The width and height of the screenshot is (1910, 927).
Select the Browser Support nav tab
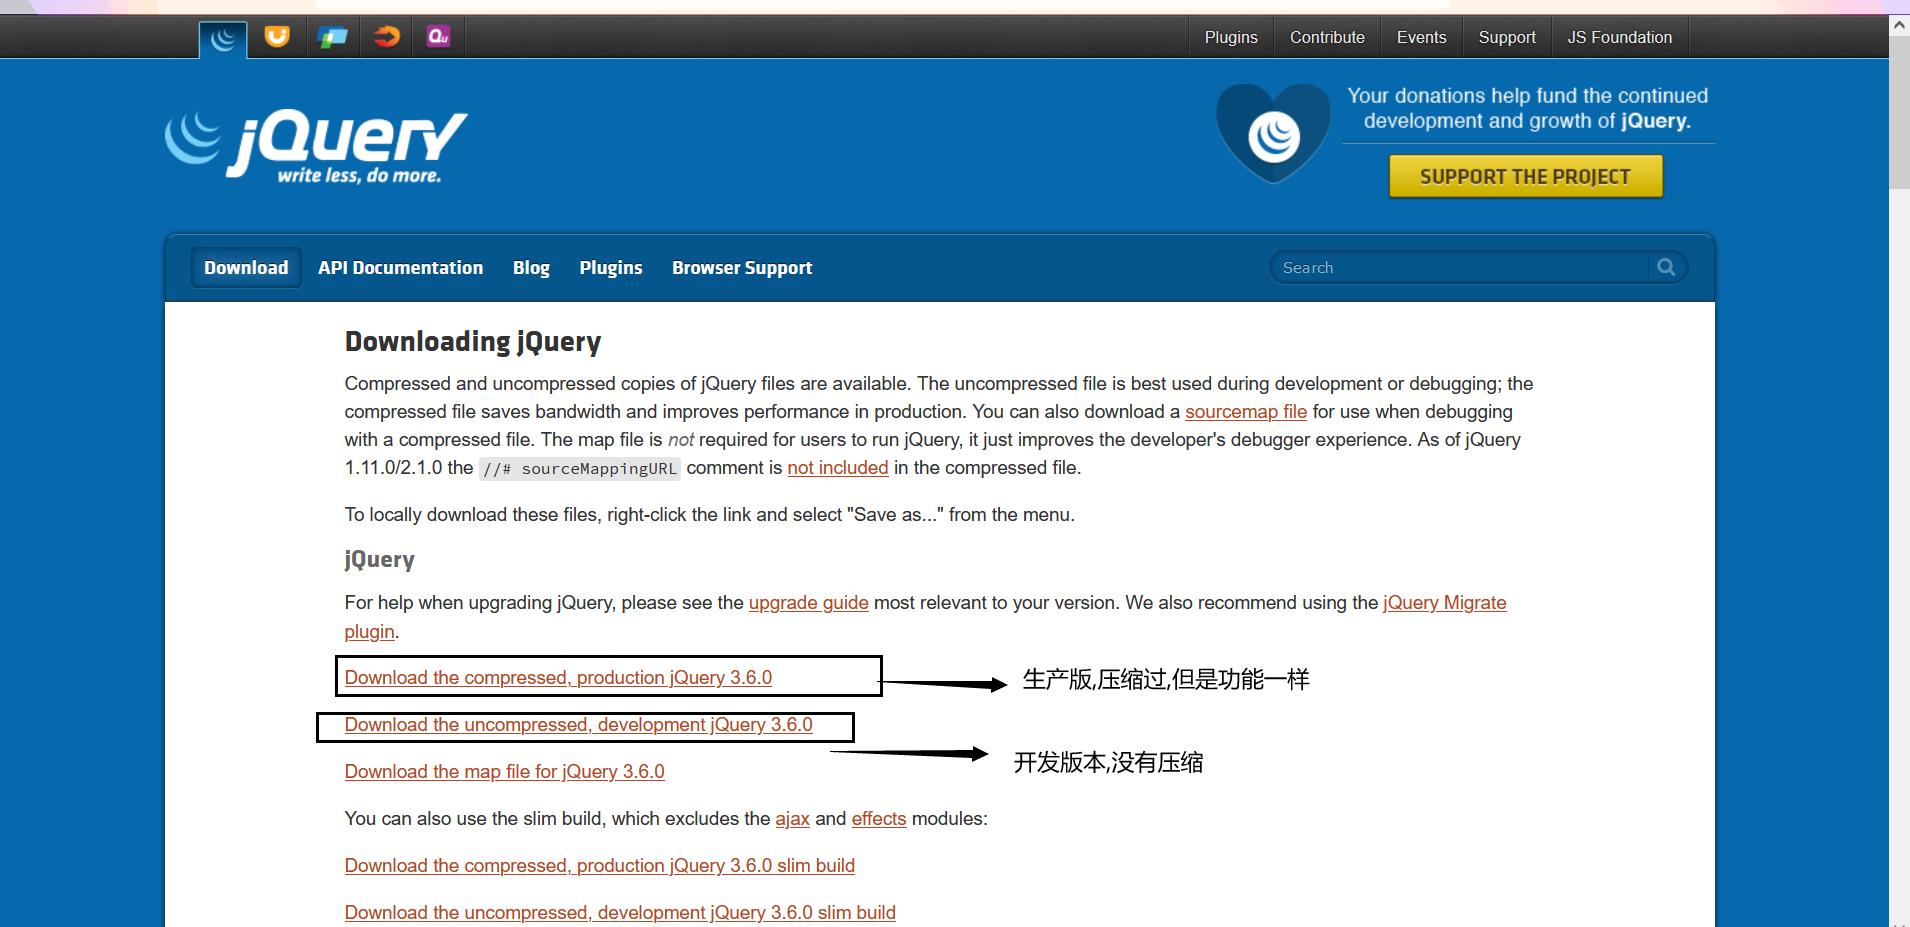742,268
